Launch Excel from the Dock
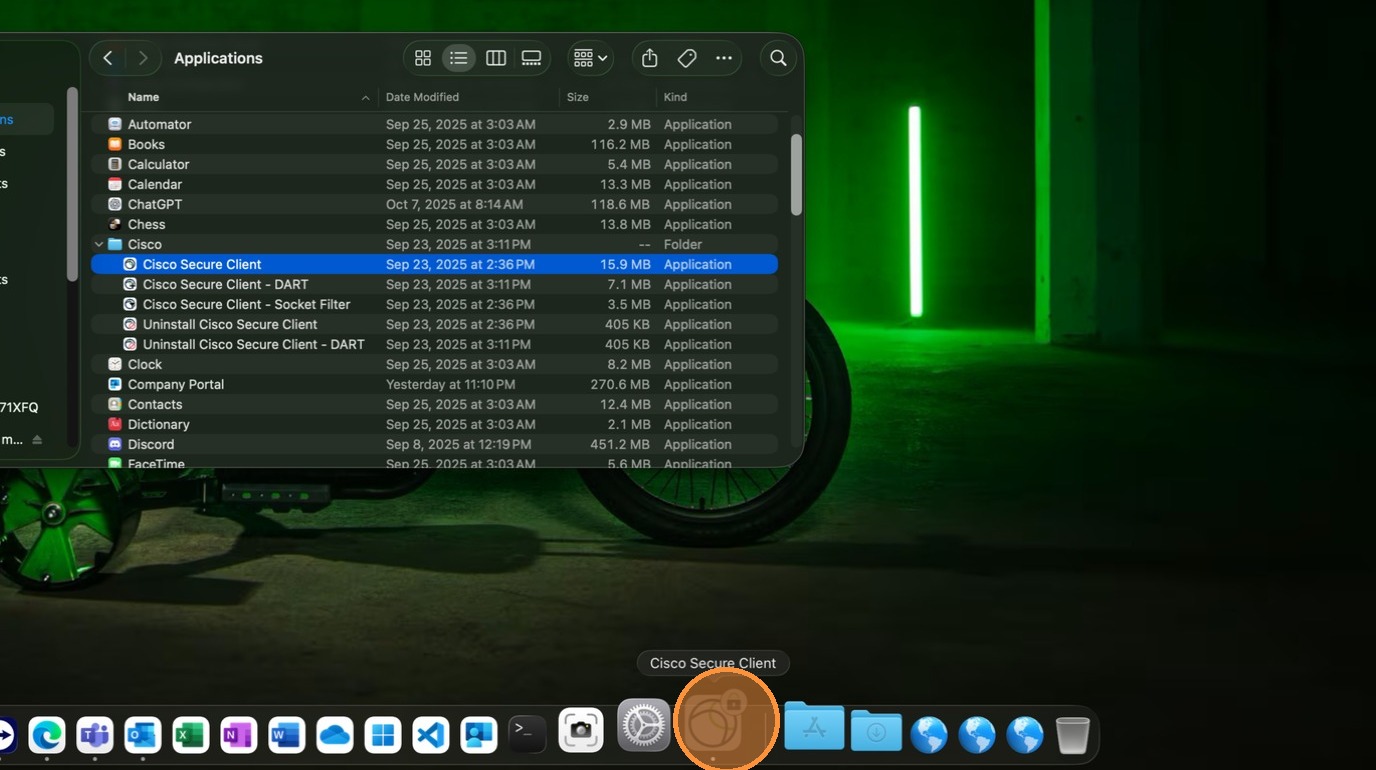The image size is (1376, 770). pos(191,735)
